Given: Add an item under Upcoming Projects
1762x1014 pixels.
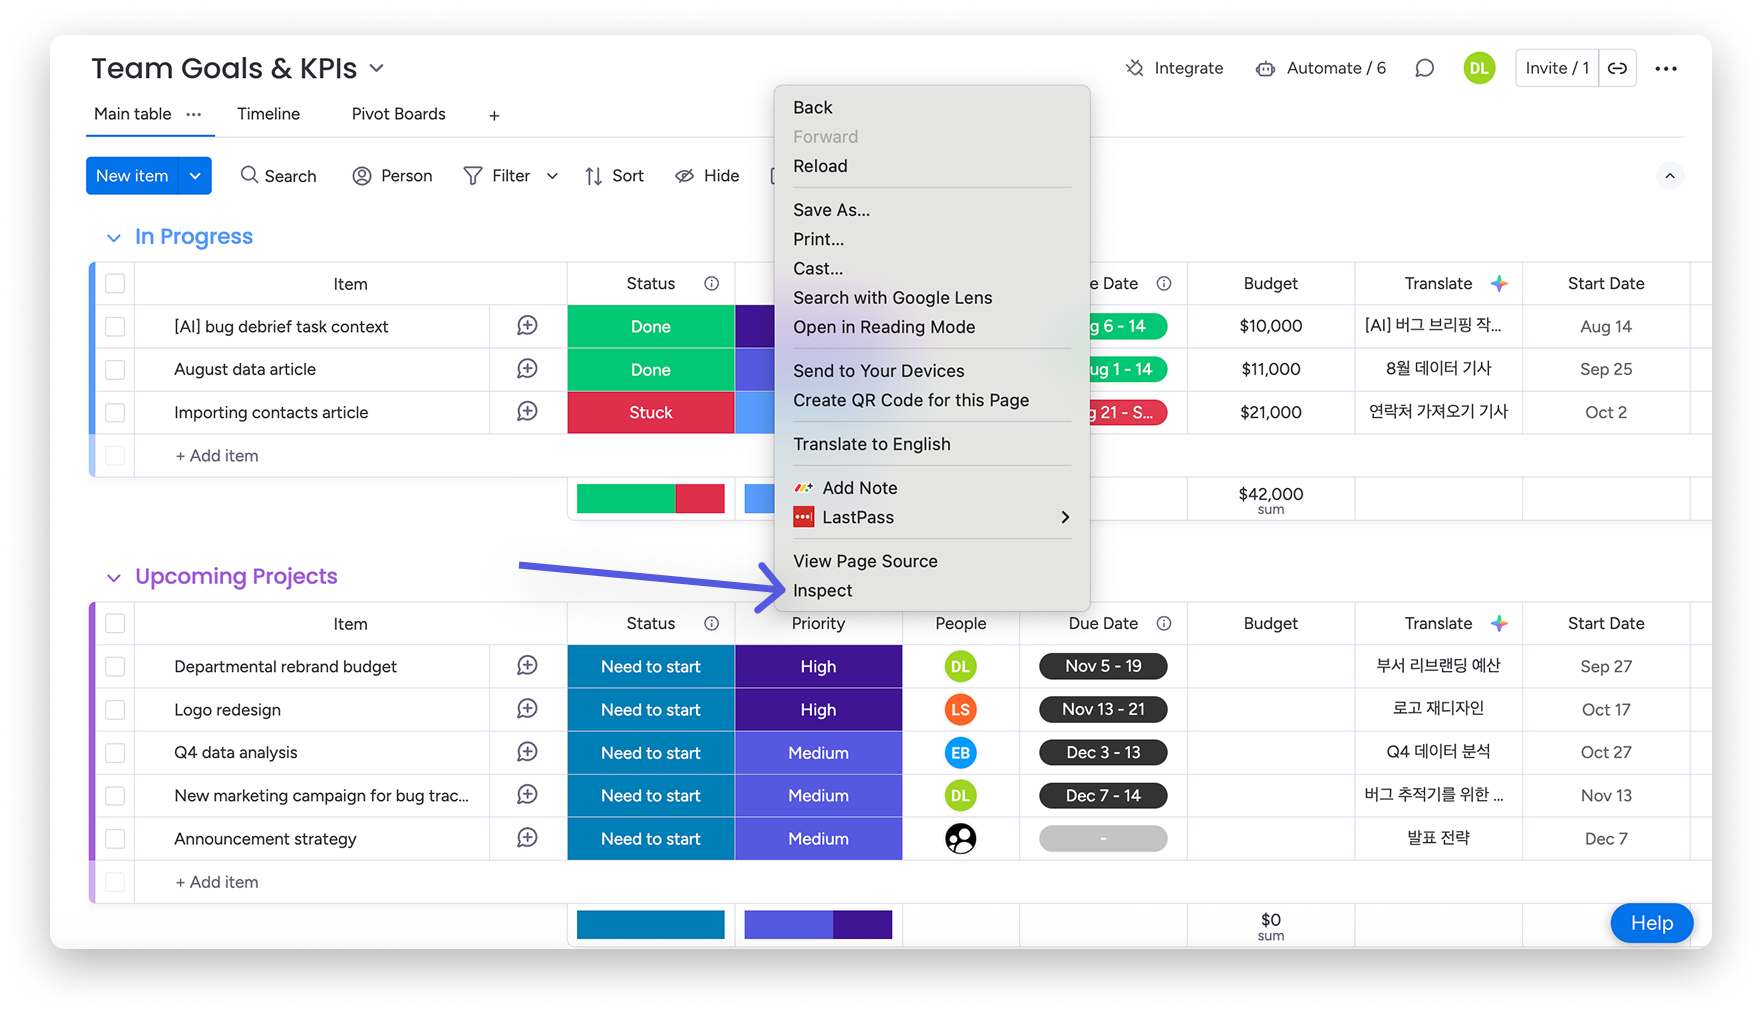Looking at the screenshot, I should pos(216,882).
